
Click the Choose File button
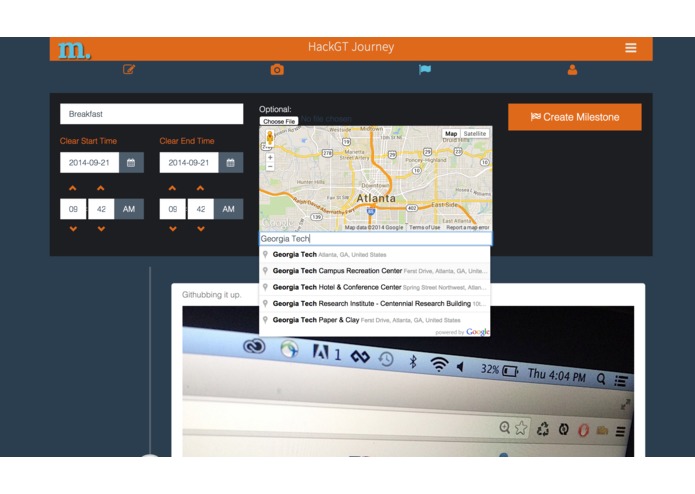[x=279, y=121]
